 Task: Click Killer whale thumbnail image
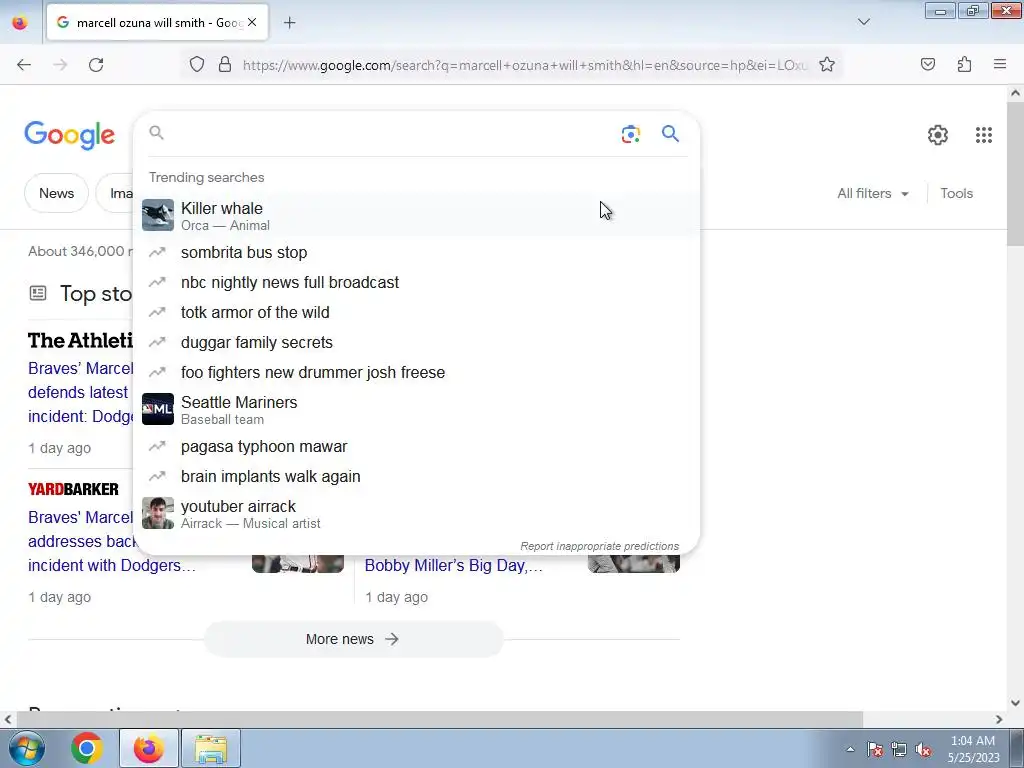[x=158, y=215]
